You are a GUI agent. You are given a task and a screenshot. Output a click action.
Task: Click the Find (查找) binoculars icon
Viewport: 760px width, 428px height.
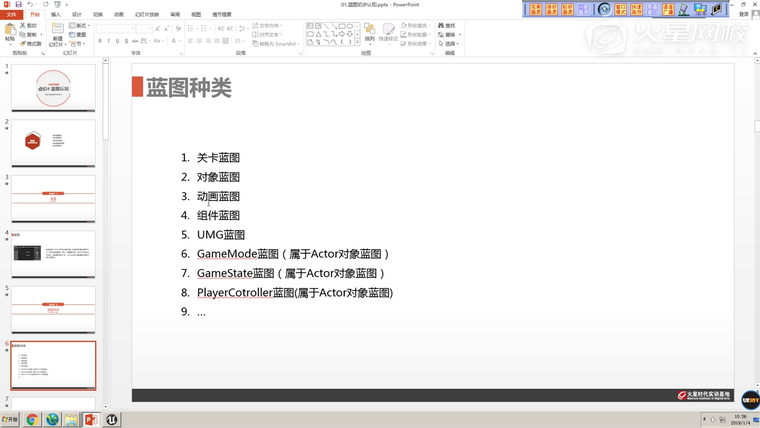click(x=441, y=26)
